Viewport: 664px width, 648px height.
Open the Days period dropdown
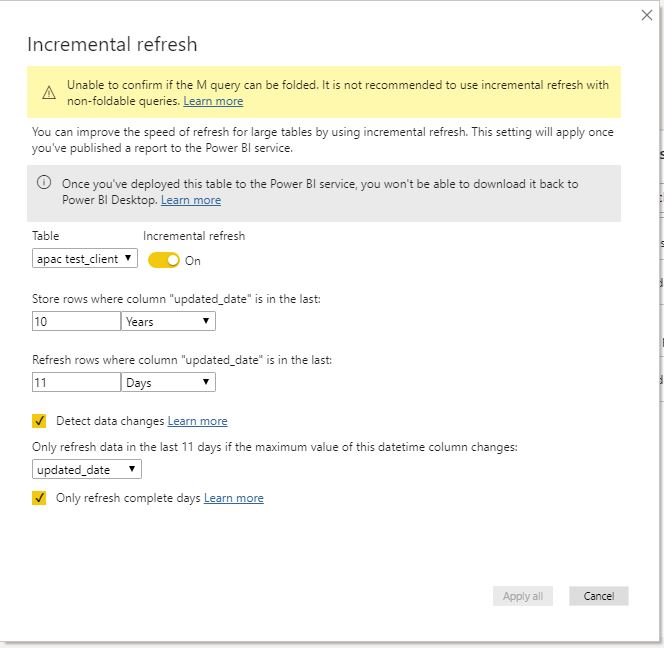[x=169, y=382]
